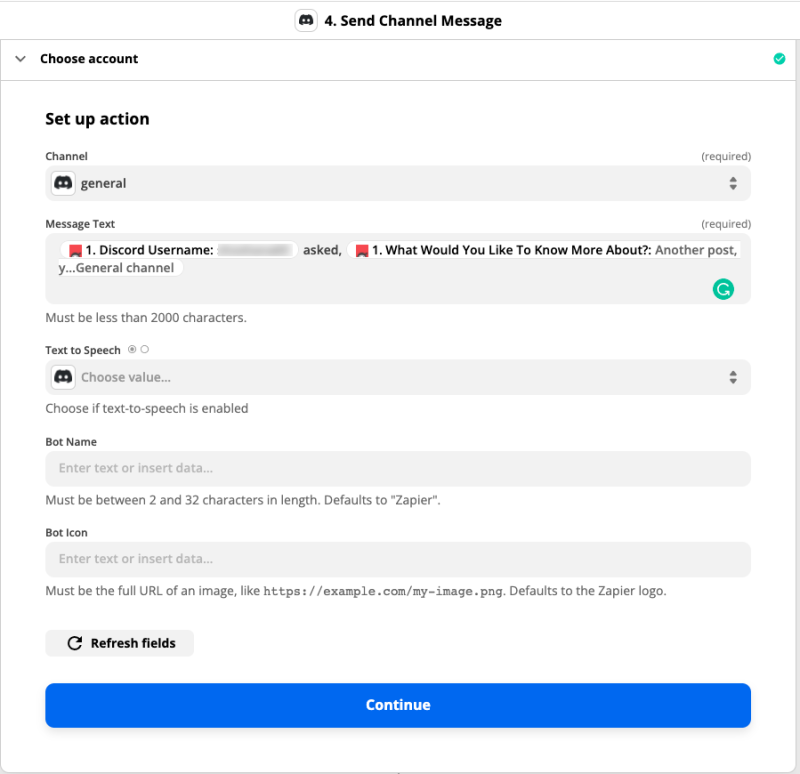
Task: Open the Channel dropdown showing general
Action: 398,183
